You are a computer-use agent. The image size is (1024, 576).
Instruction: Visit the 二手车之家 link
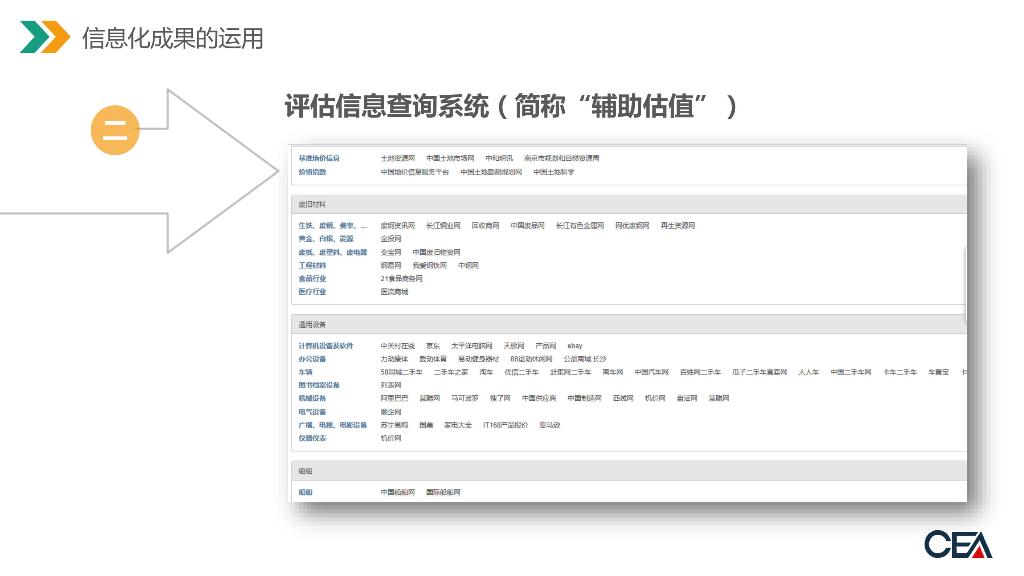click(x=451, y=372)
